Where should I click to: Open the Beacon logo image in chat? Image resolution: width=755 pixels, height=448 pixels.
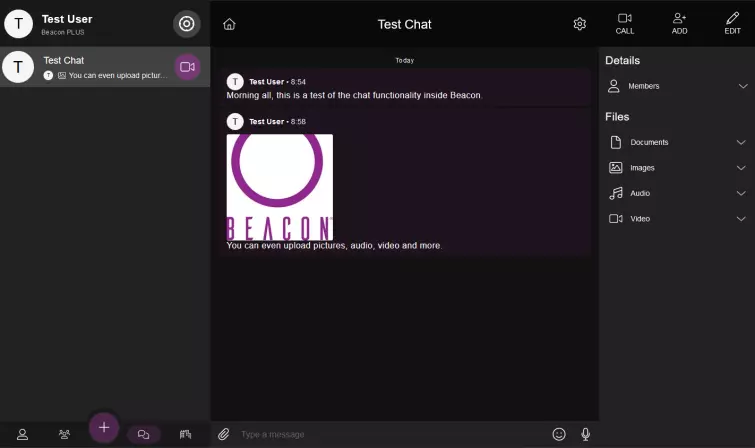coord(280,187)
